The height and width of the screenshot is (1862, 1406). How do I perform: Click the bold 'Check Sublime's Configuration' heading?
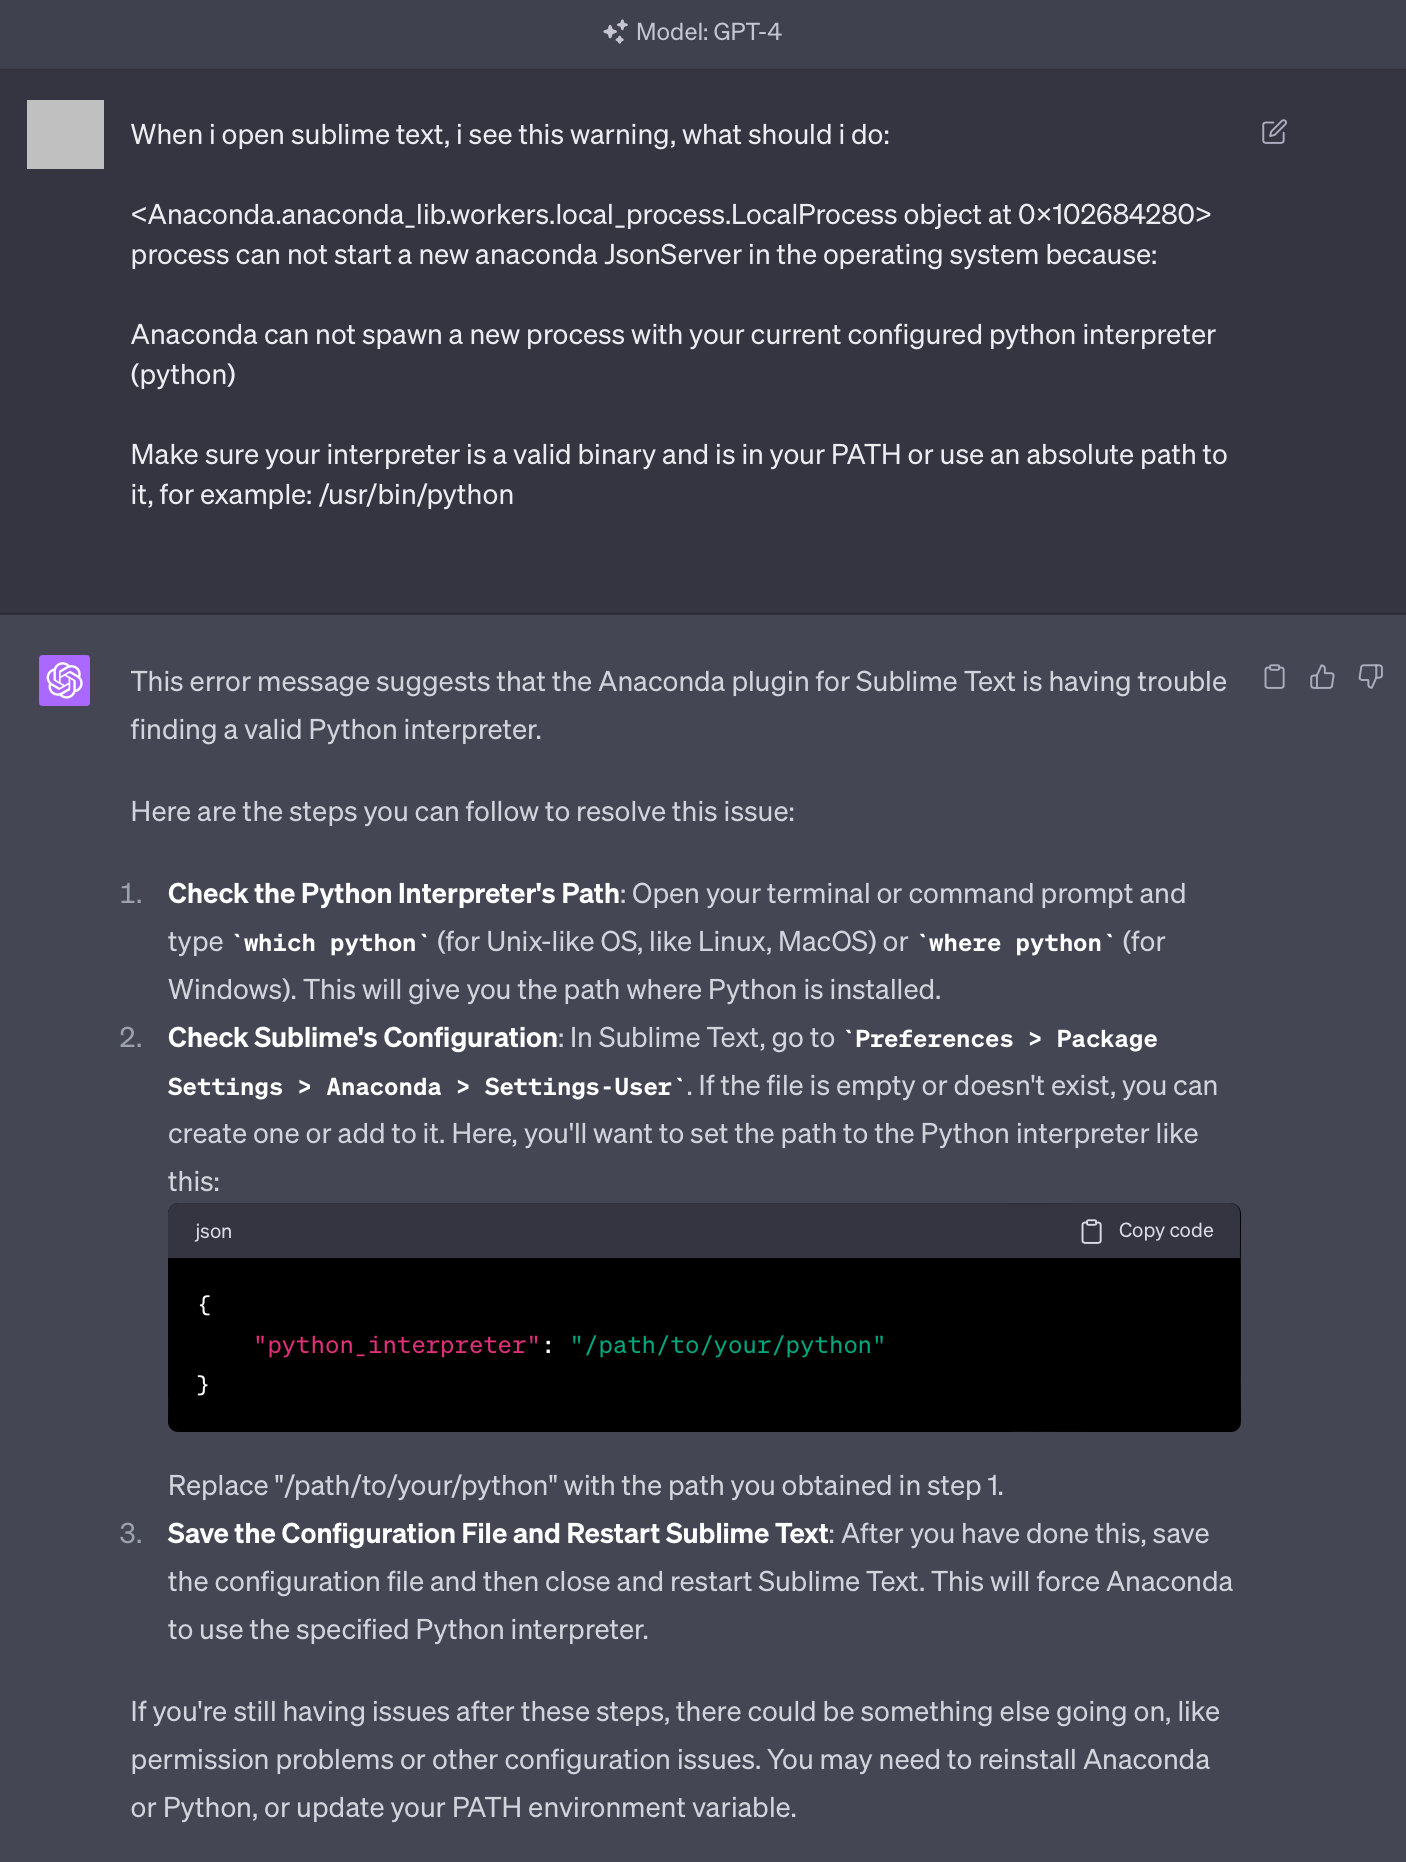(361, 1037)
